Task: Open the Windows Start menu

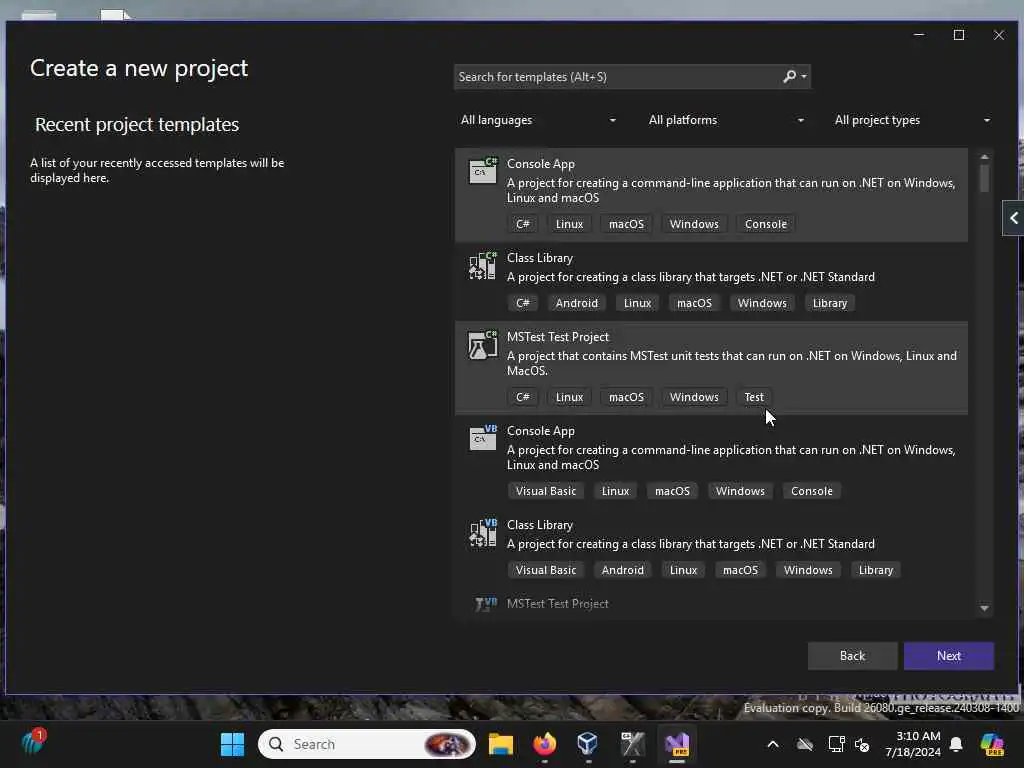Action: (x=232, y=744)
